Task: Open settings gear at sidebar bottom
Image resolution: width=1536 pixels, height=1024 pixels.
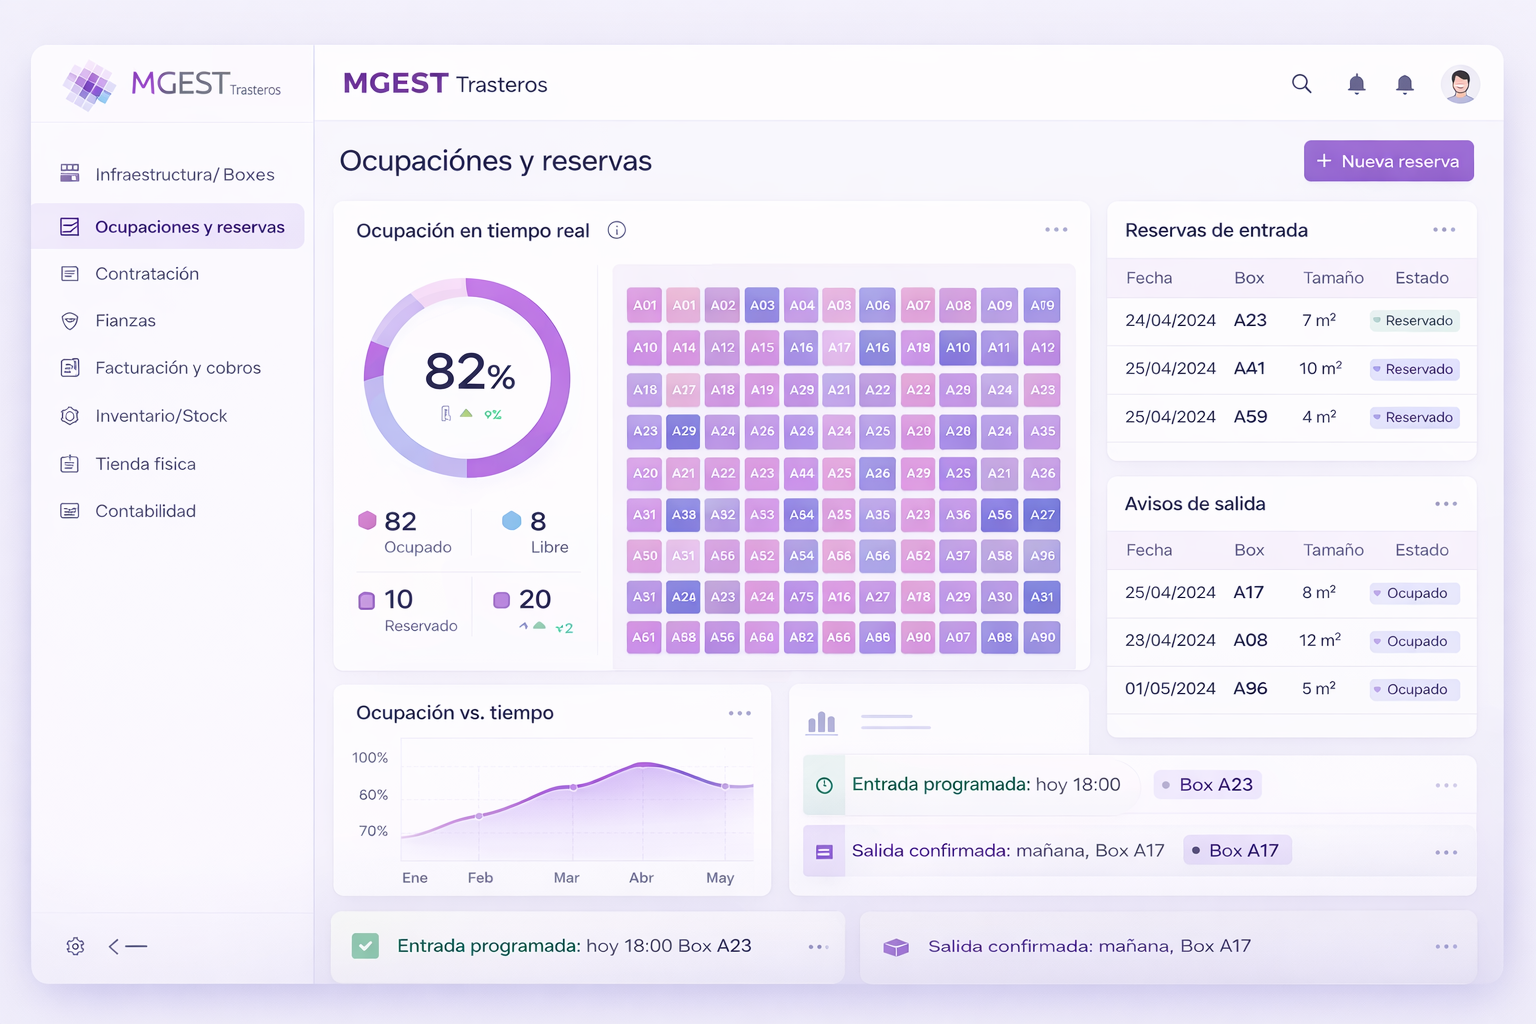Action: pos(75,946)
